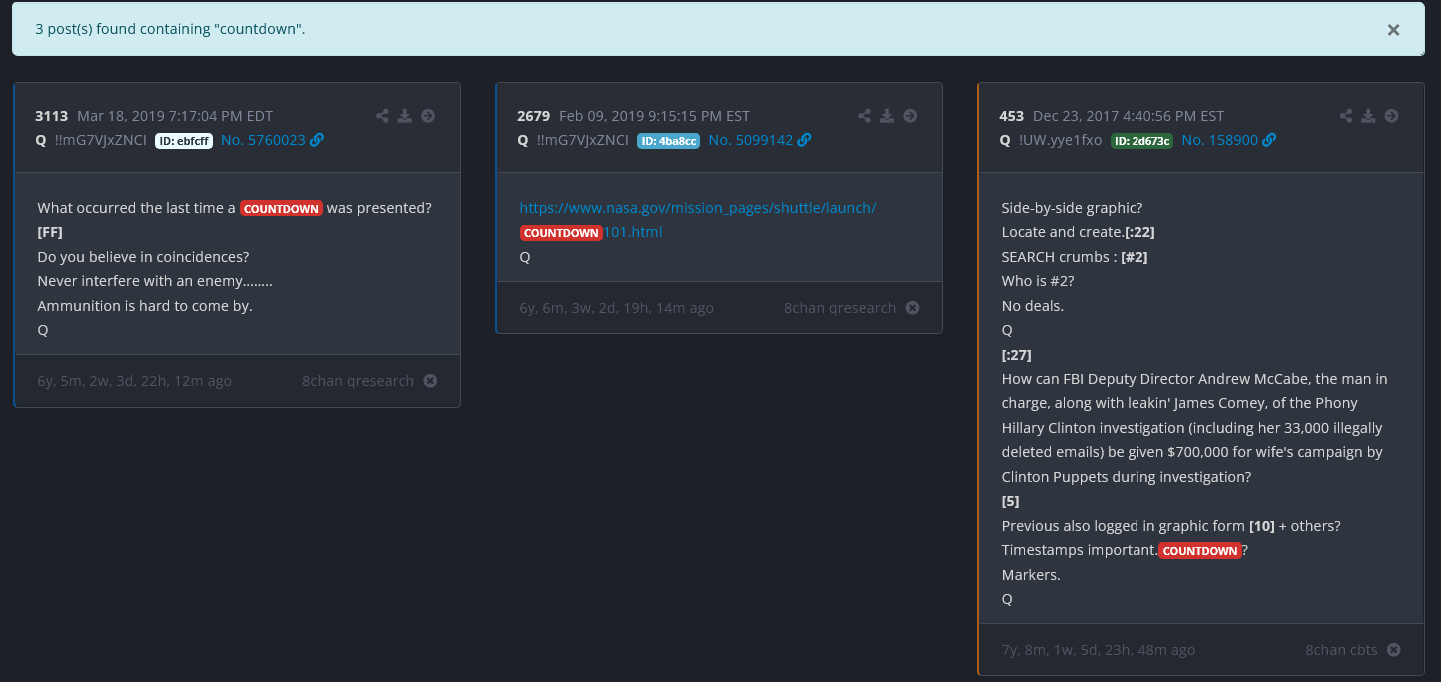1442x682 pixels.
Task: Click the line "Never interfere with an enemy........"
Action: pos(155,282)
